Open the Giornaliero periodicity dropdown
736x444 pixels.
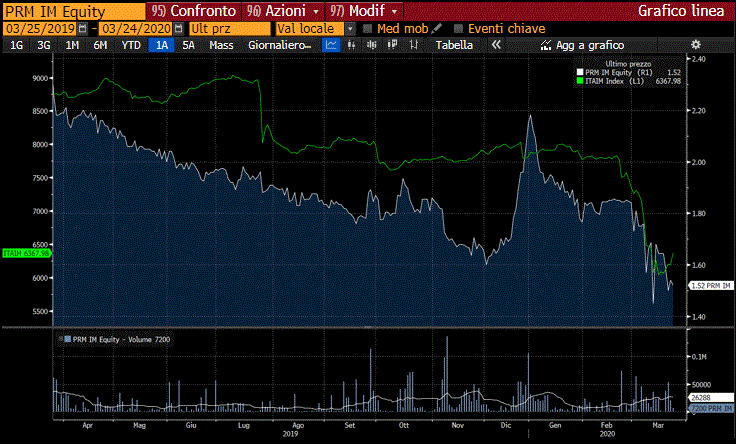click(x=280, y=45)
